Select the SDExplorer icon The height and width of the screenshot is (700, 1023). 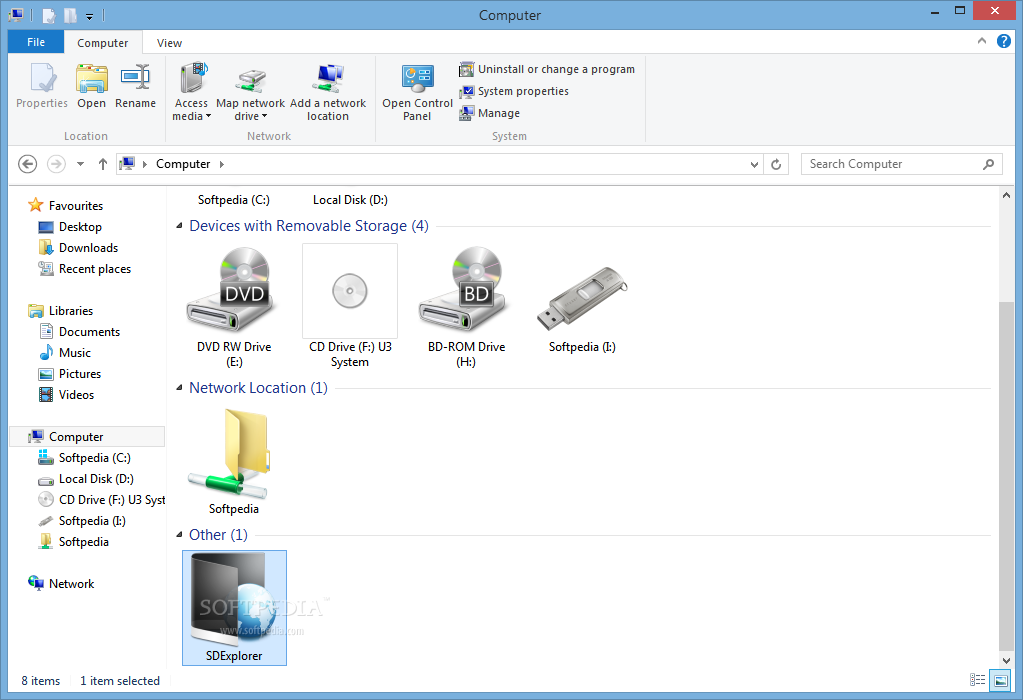(234, 608)
